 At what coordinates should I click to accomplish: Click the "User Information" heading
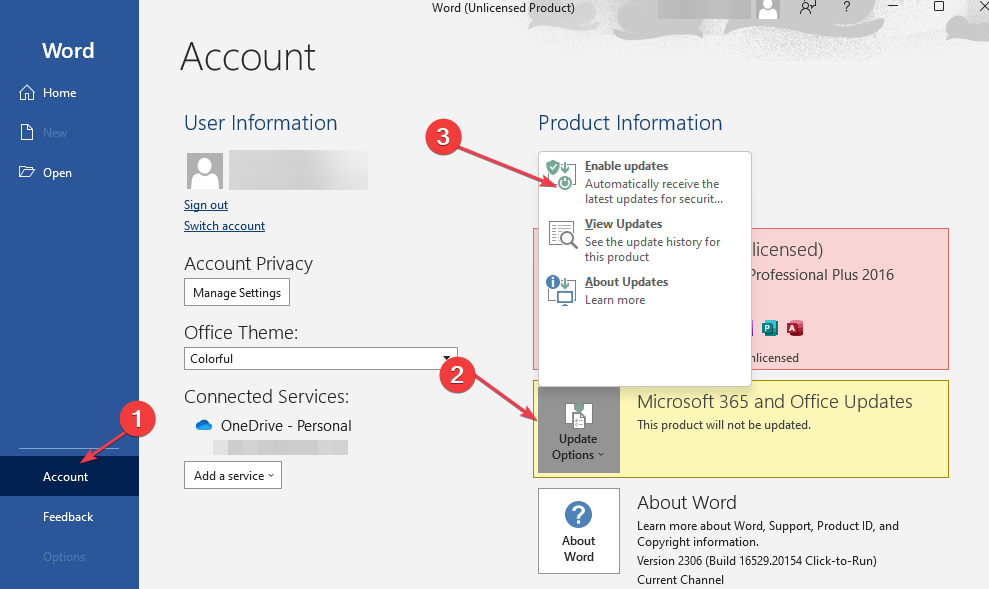pyautogui.click(x=260, y=122)
